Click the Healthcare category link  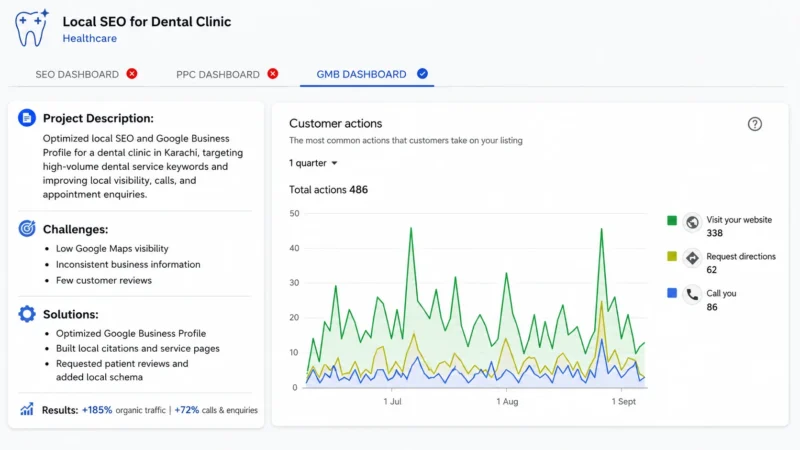point(90,38)
